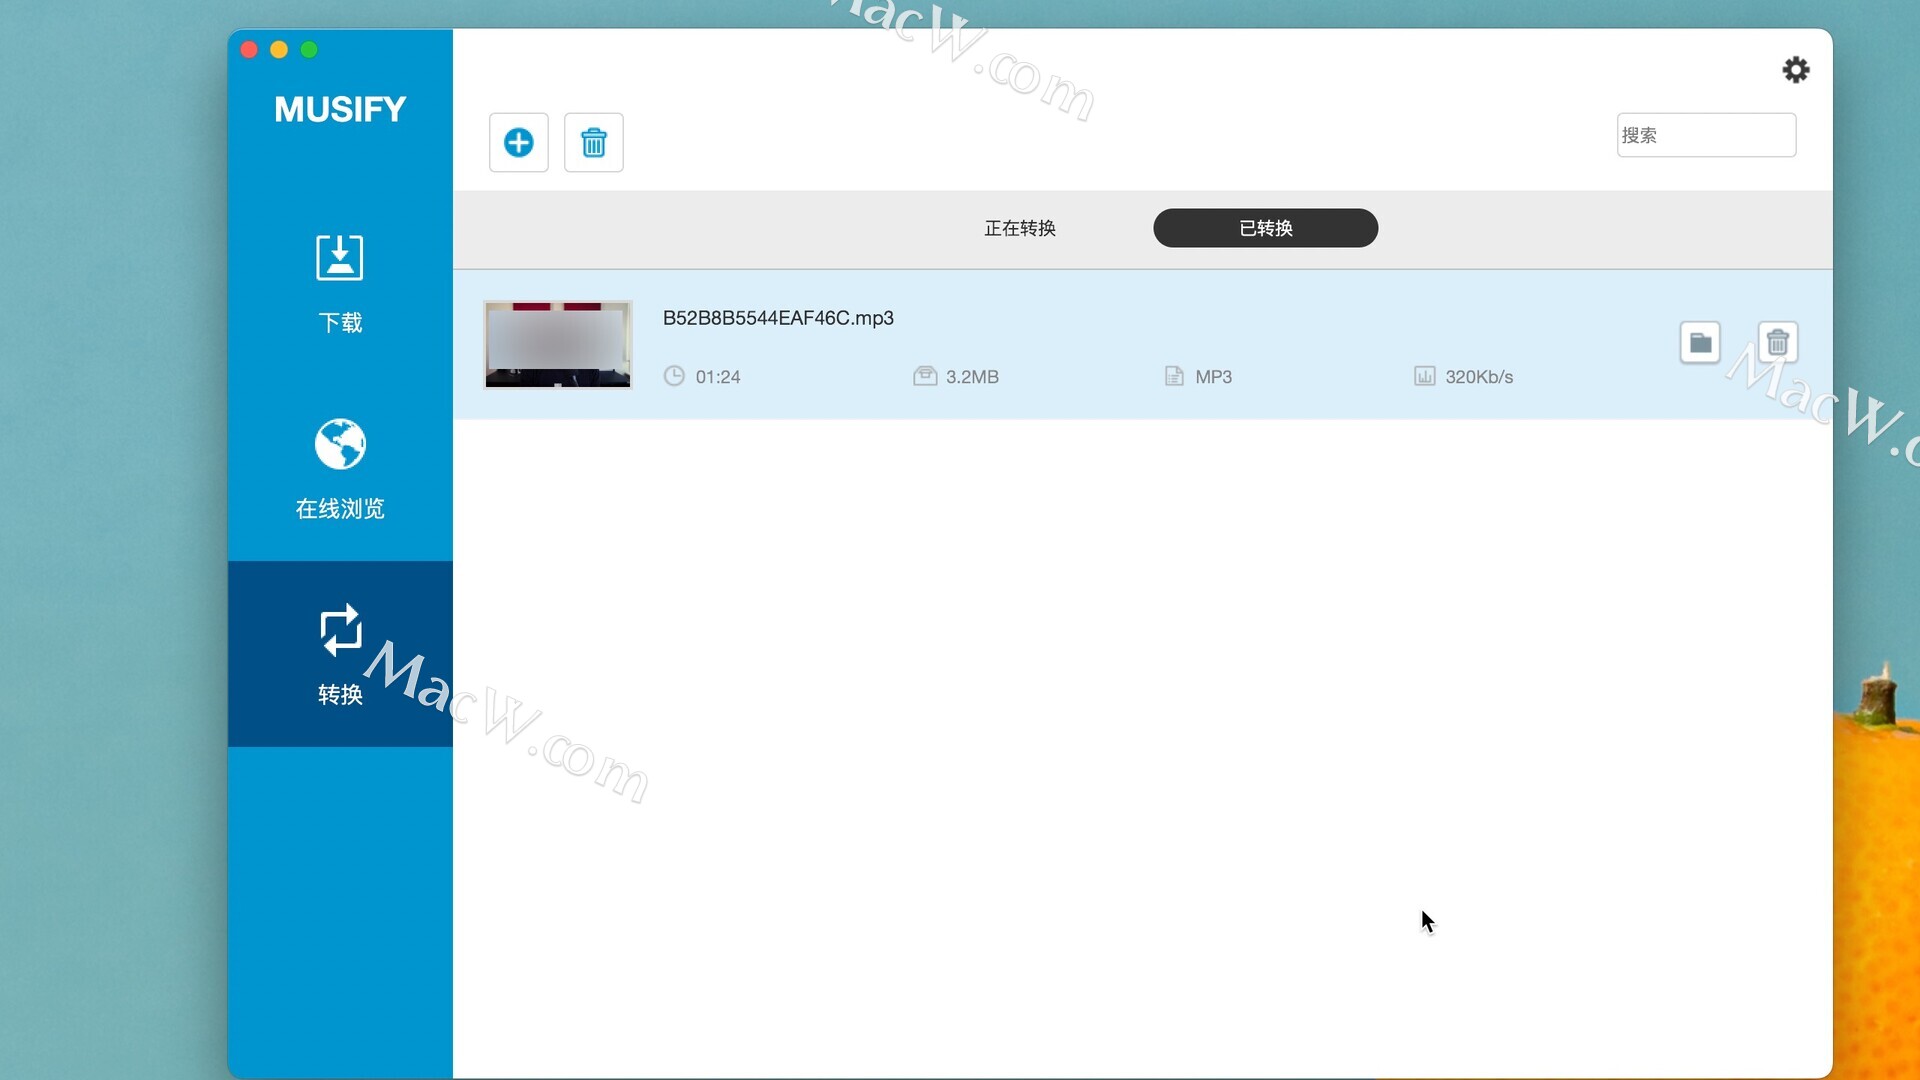Click the add file plus button
The width and height of the screenshot is (1920, 1080).
click(518, 142)
